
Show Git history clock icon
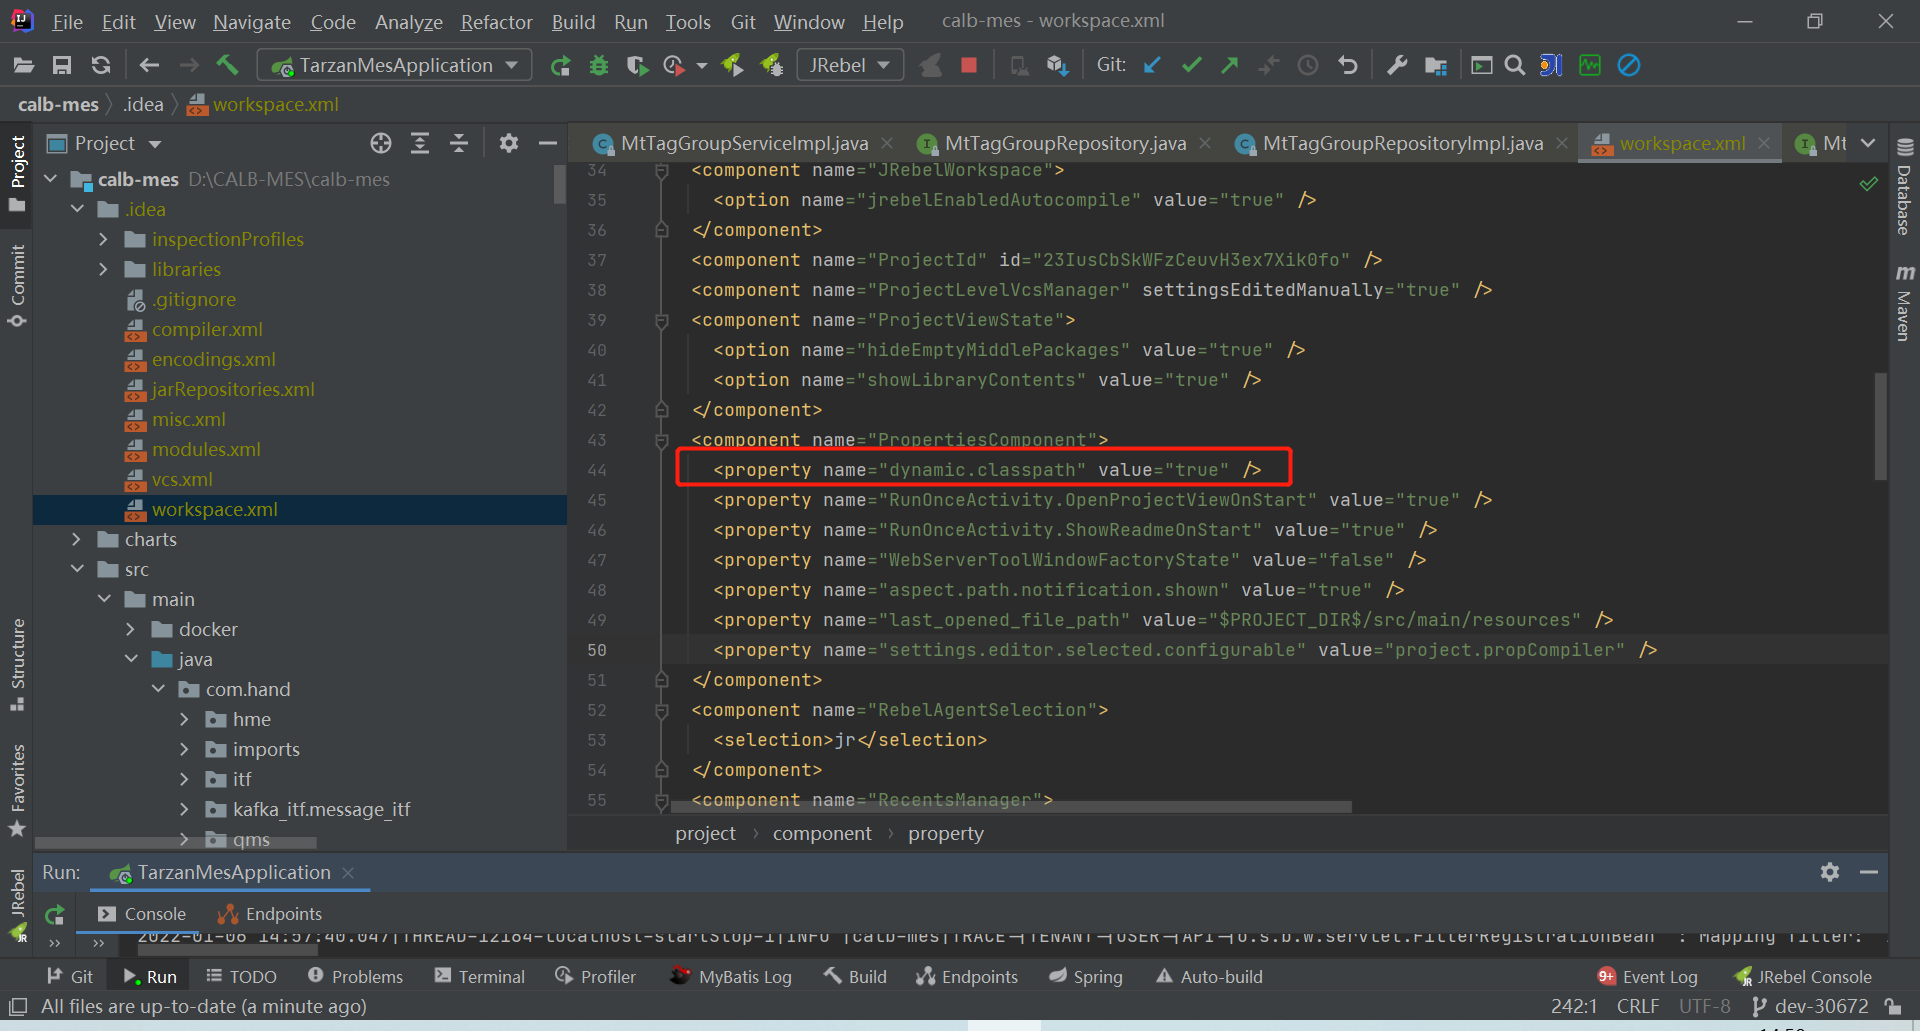point(1308,66)
